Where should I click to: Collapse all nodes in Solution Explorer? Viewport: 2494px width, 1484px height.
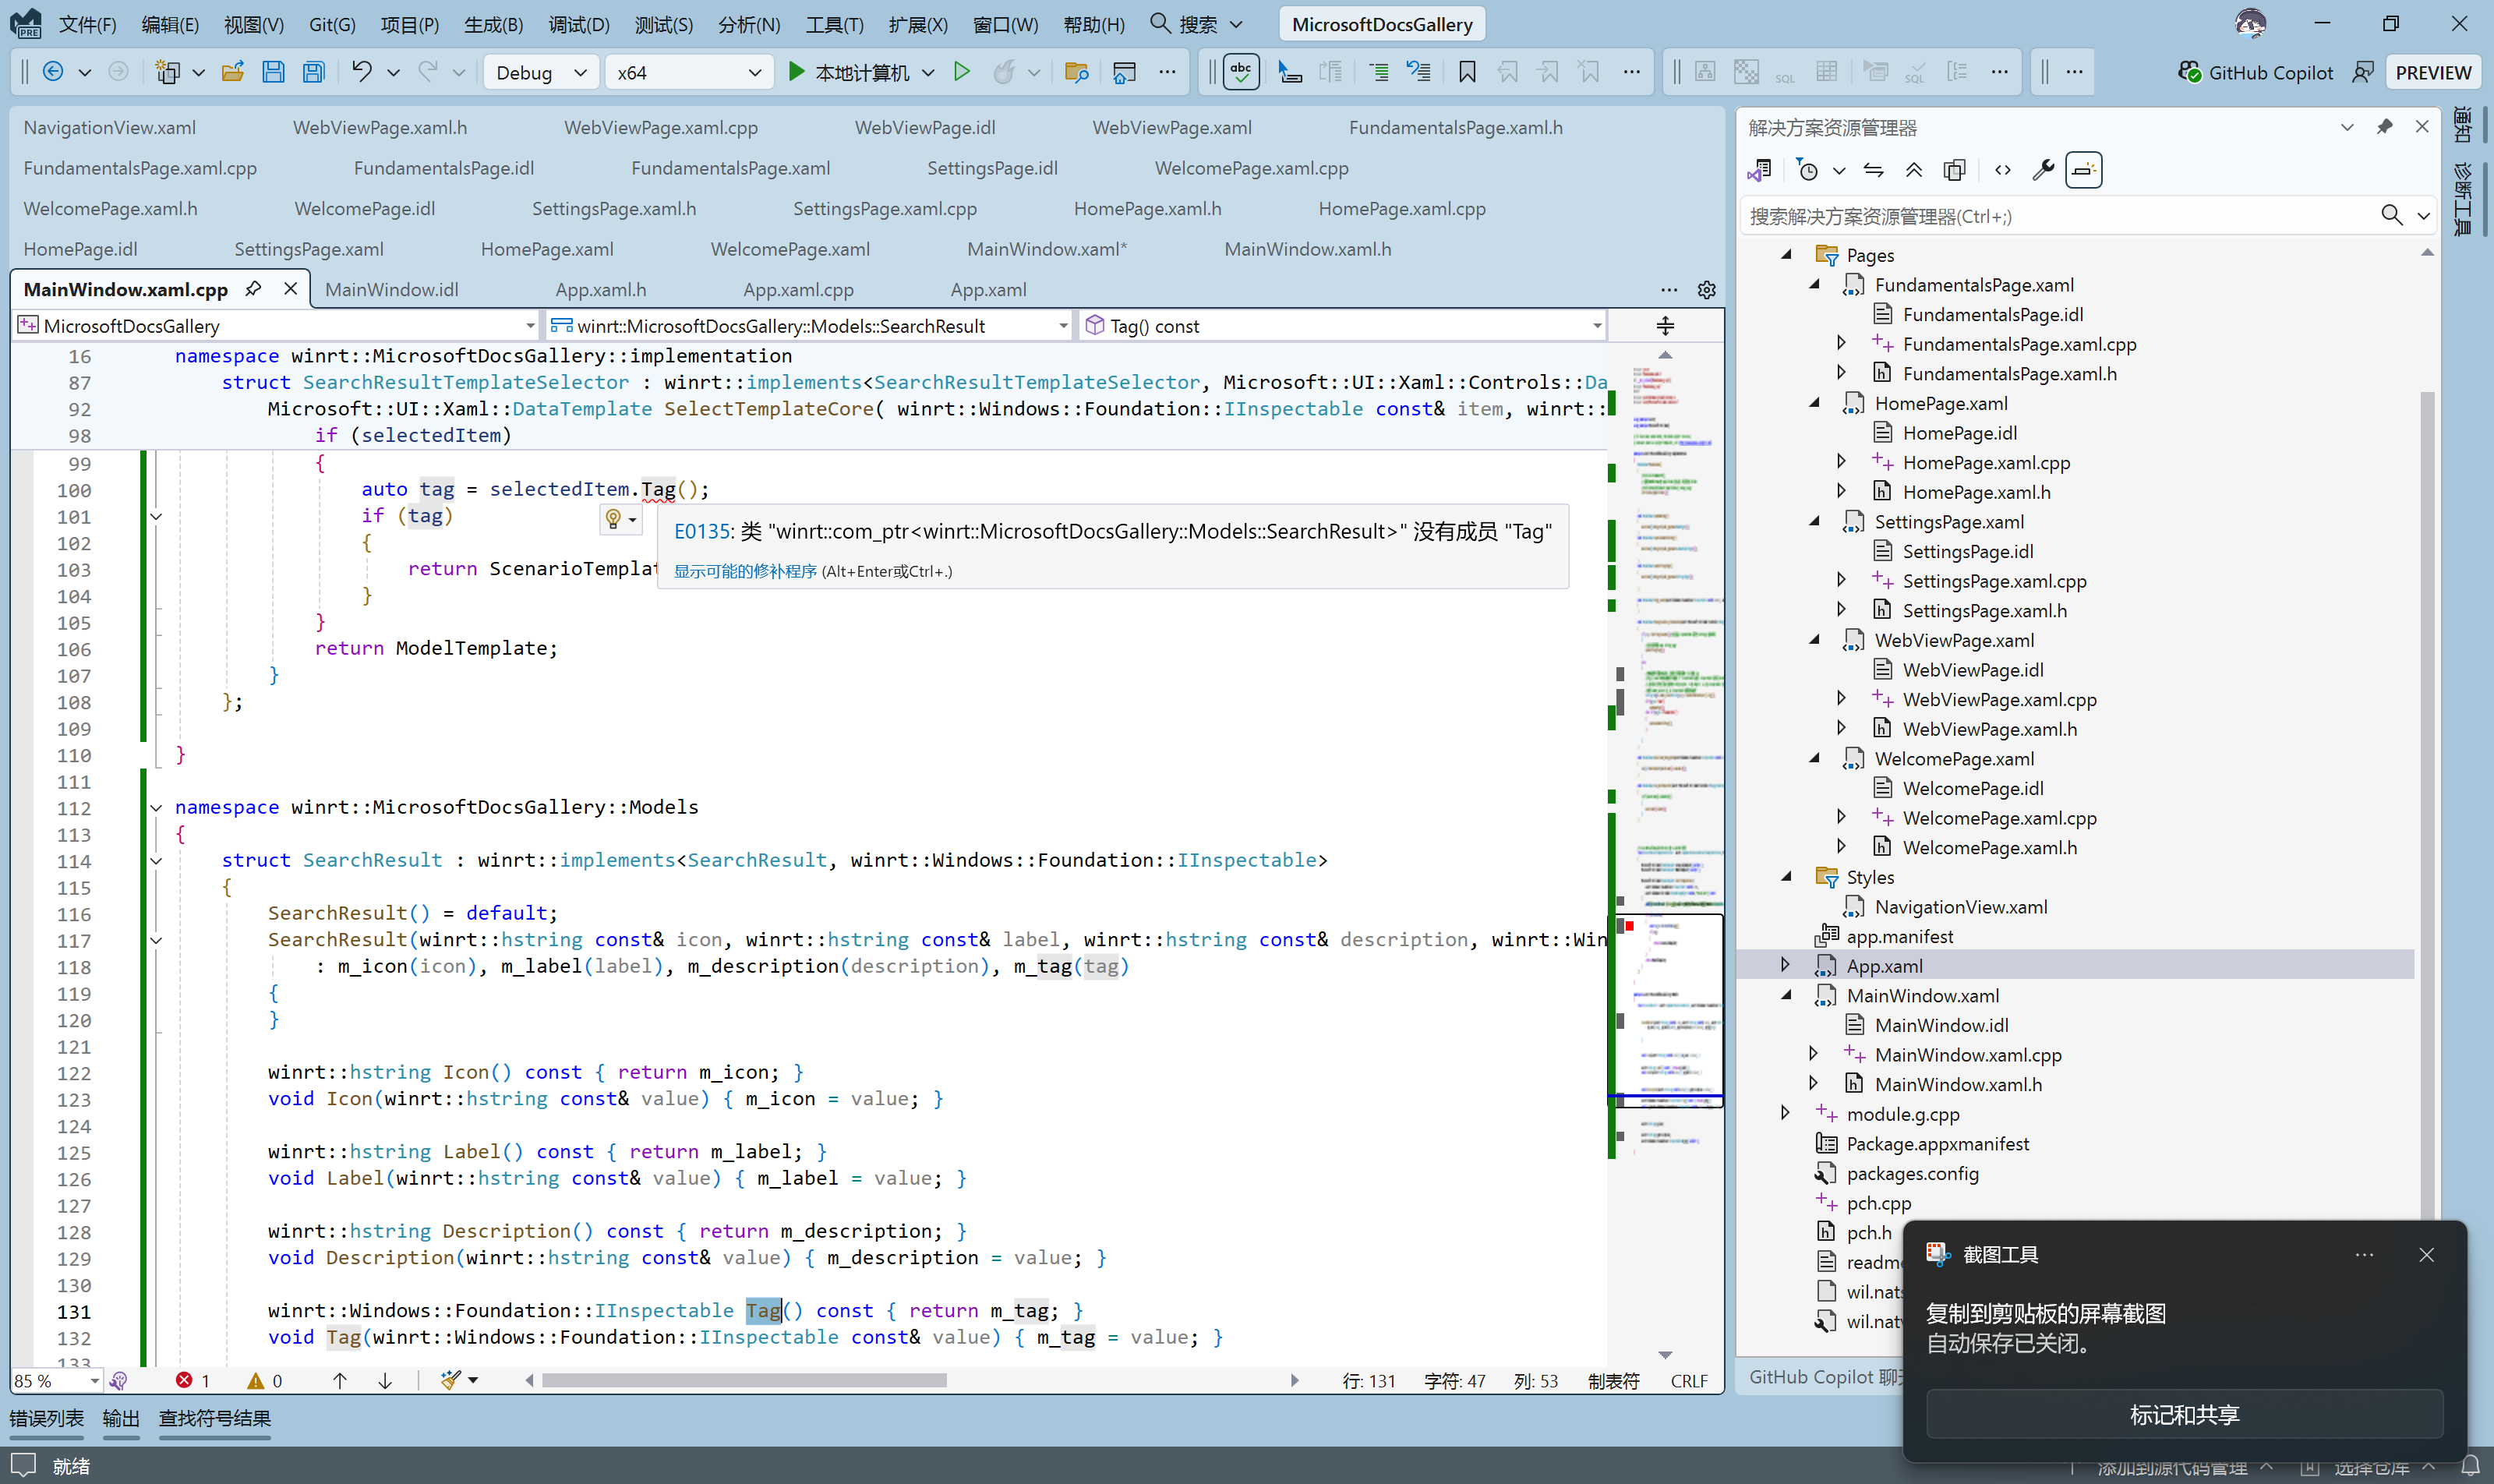pos(1914,169)
